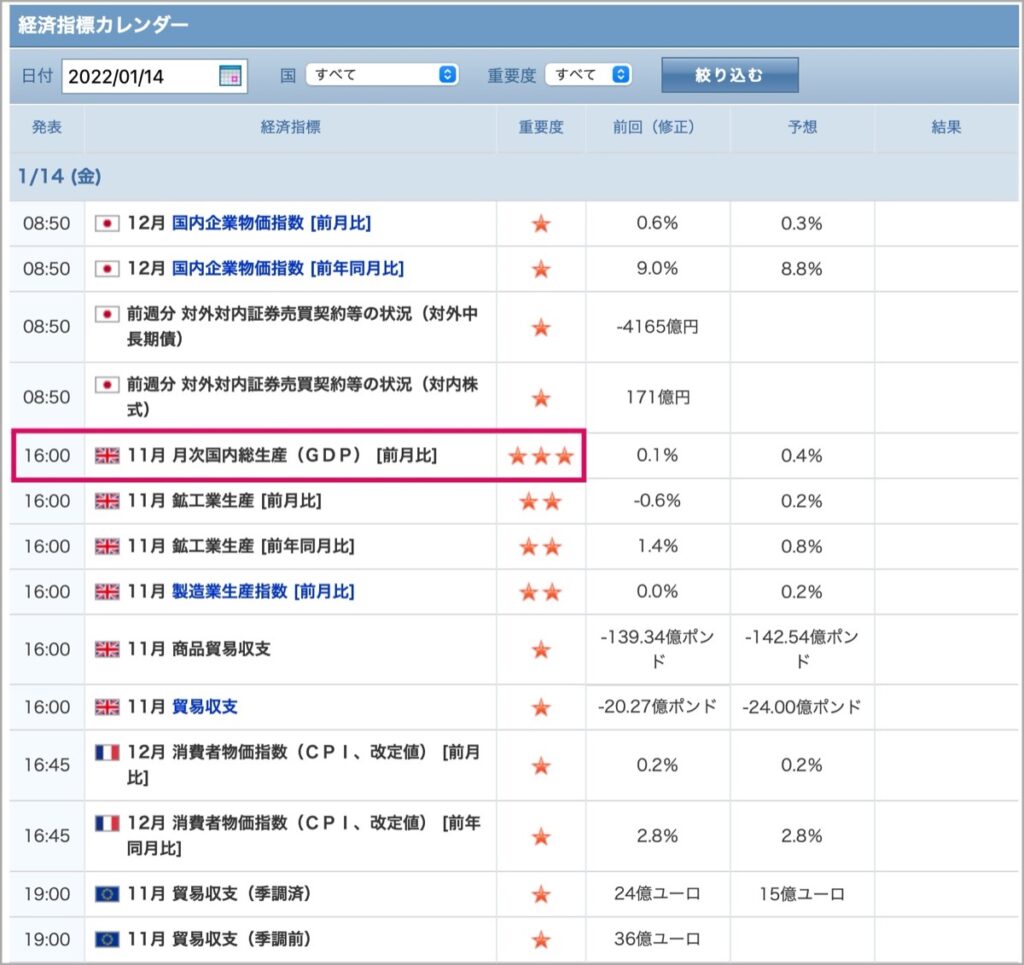The width and height of the screenshot is (1024, 965).
Task: Click EU flag beside 貿易収支 (季調済)
Action: (107, 893)
